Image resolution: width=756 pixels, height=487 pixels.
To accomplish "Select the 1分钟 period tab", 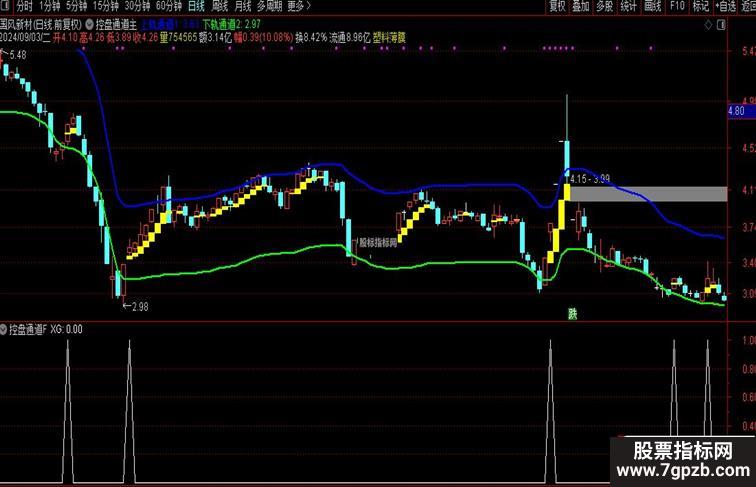I will 50,6.
